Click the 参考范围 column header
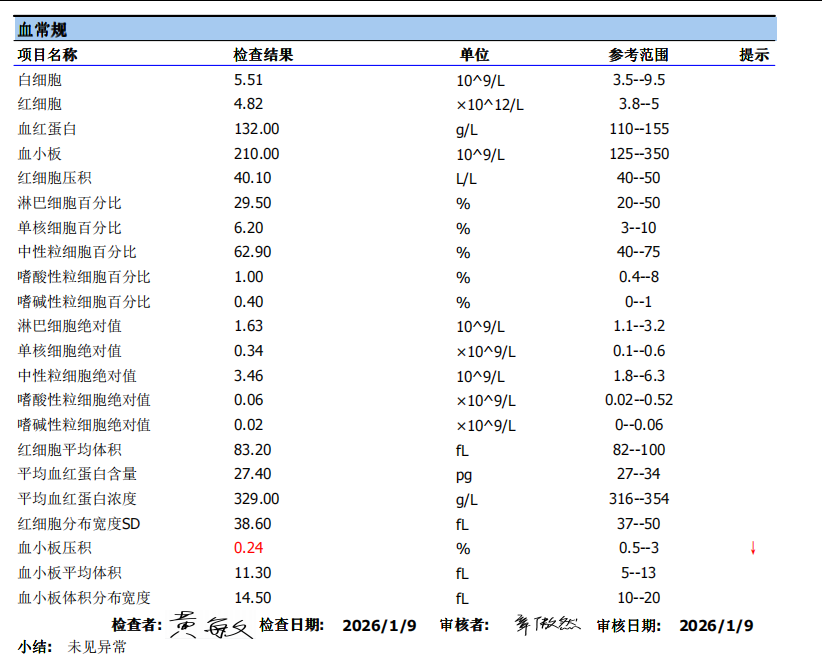Screen dimensions: 822x669 coord(638,55)
